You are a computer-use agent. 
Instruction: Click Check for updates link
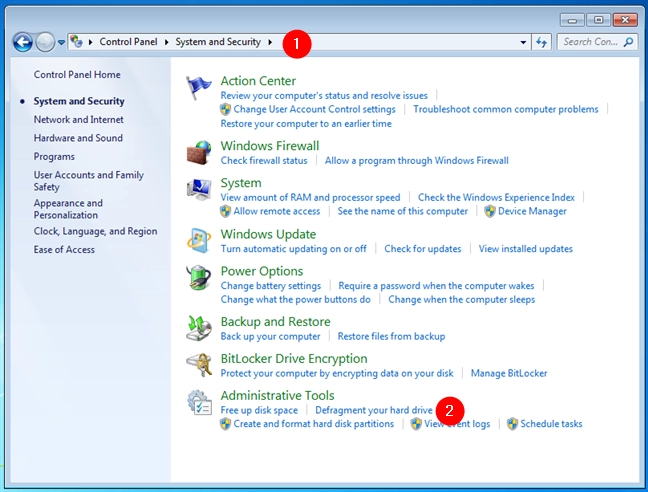tap(423, 249)
